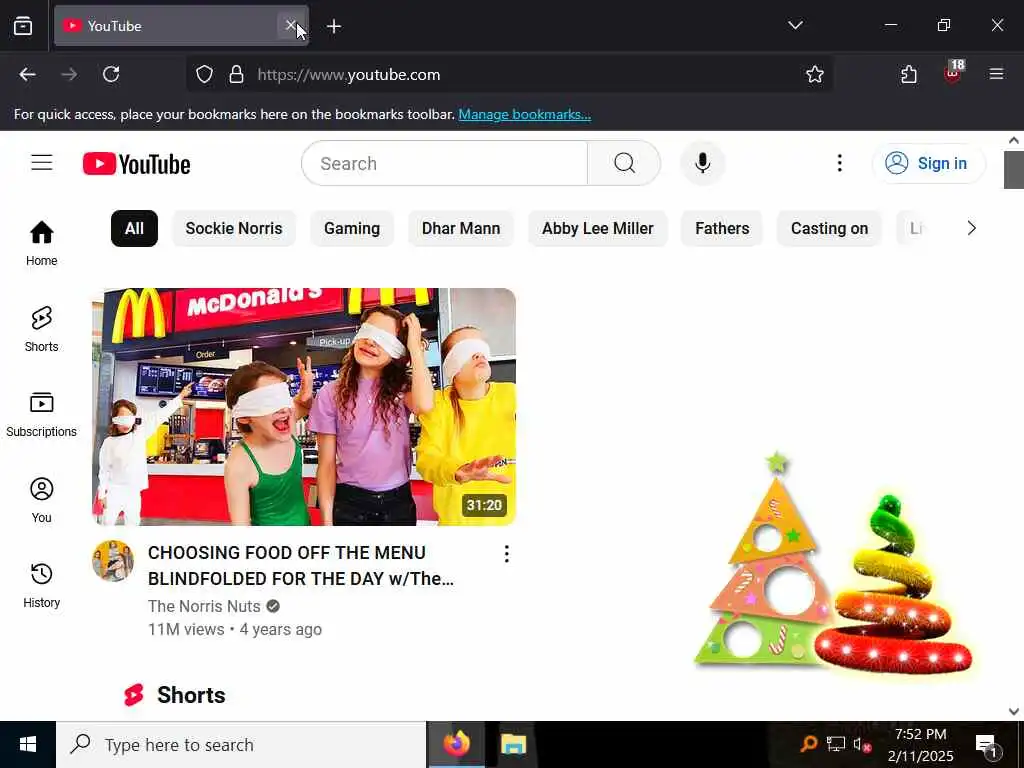Reload the page
1024x768 pixels.
pyautogui.click(x=111, y=74)
